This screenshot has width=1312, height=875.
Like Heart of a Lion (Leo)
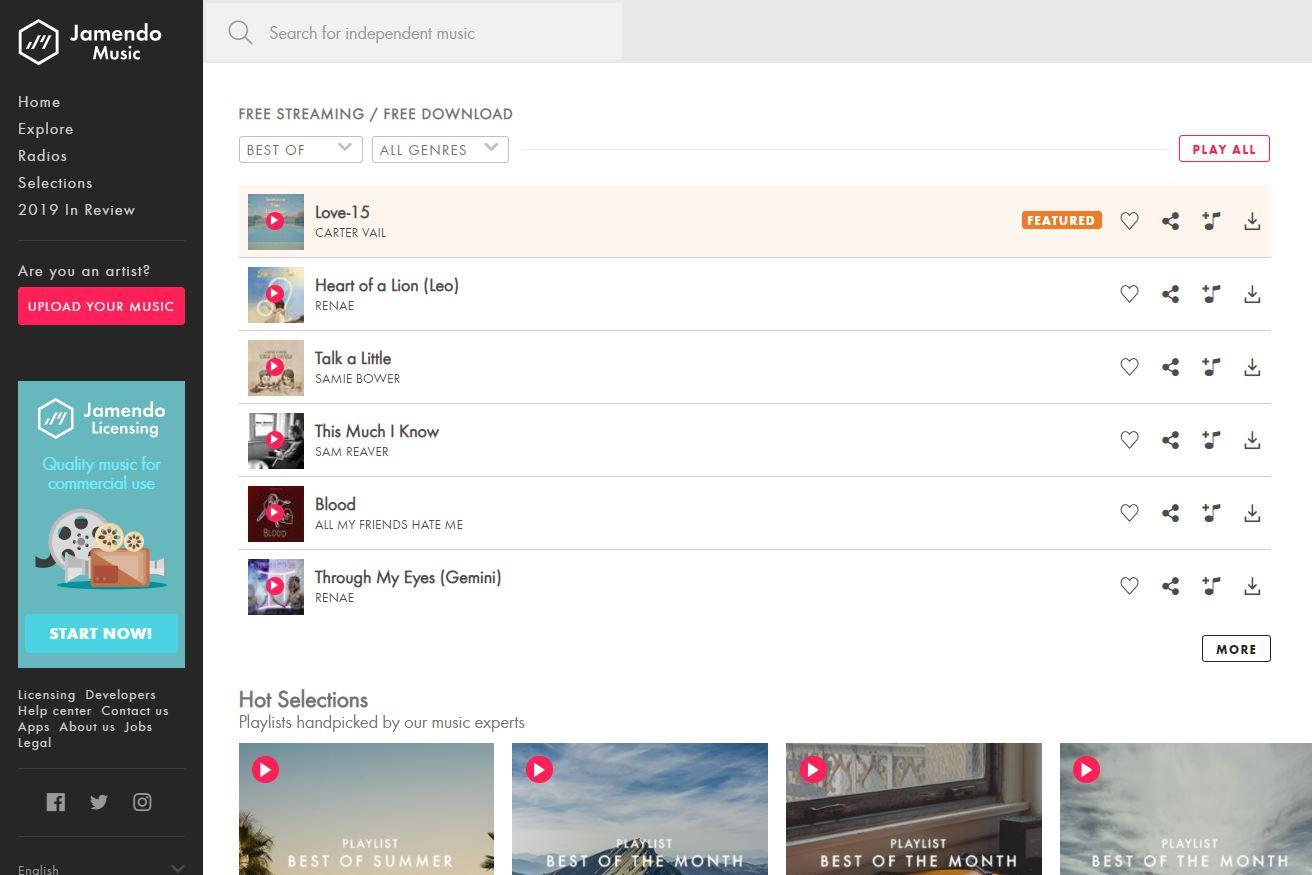coord(1129,294)
